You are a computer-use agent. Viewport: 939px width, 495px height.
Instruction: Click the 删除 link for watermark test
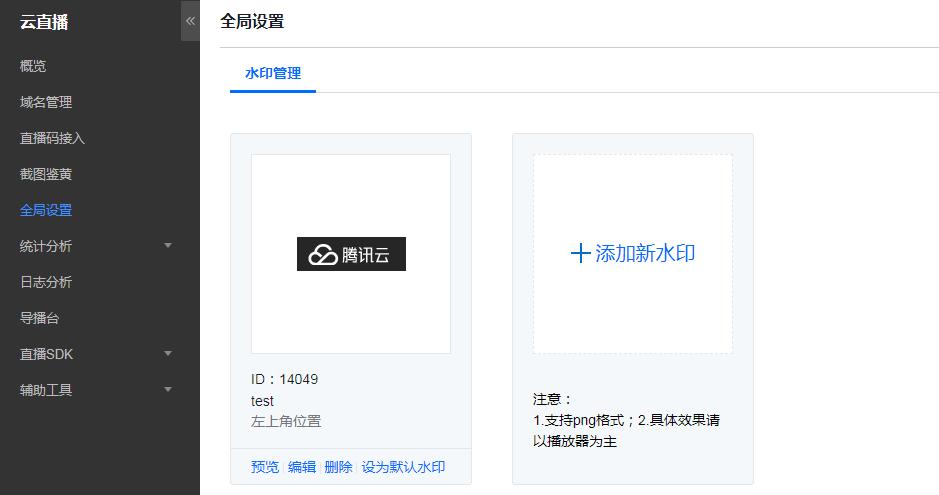coord(338,467)
